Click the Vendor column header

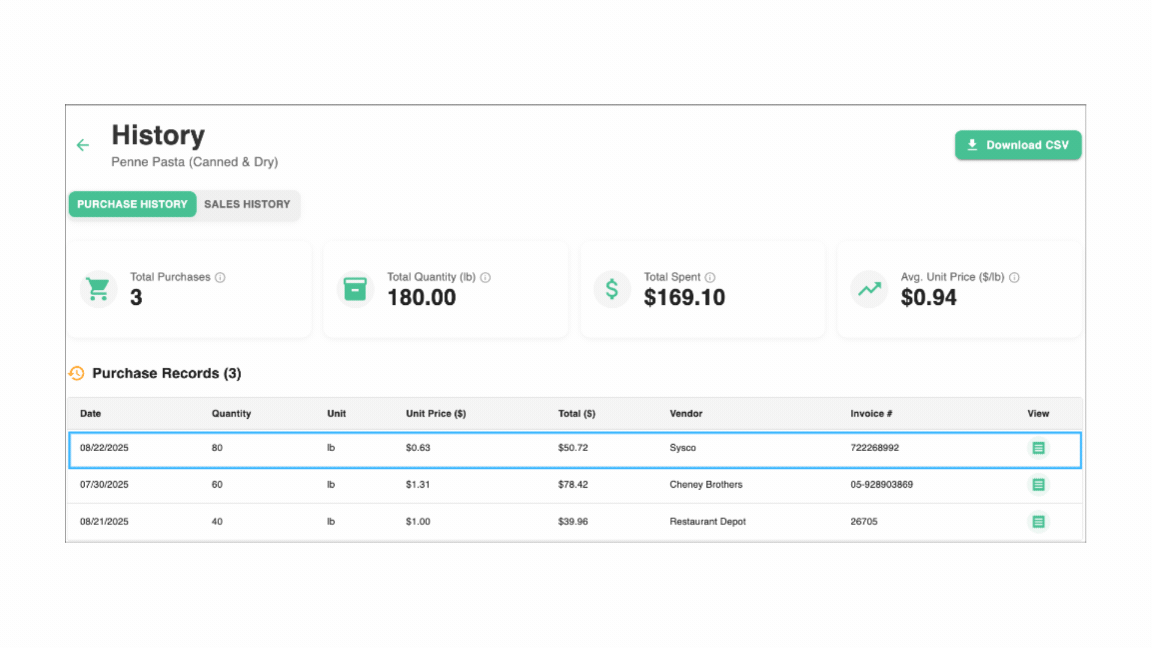click(x=686, y=413)
